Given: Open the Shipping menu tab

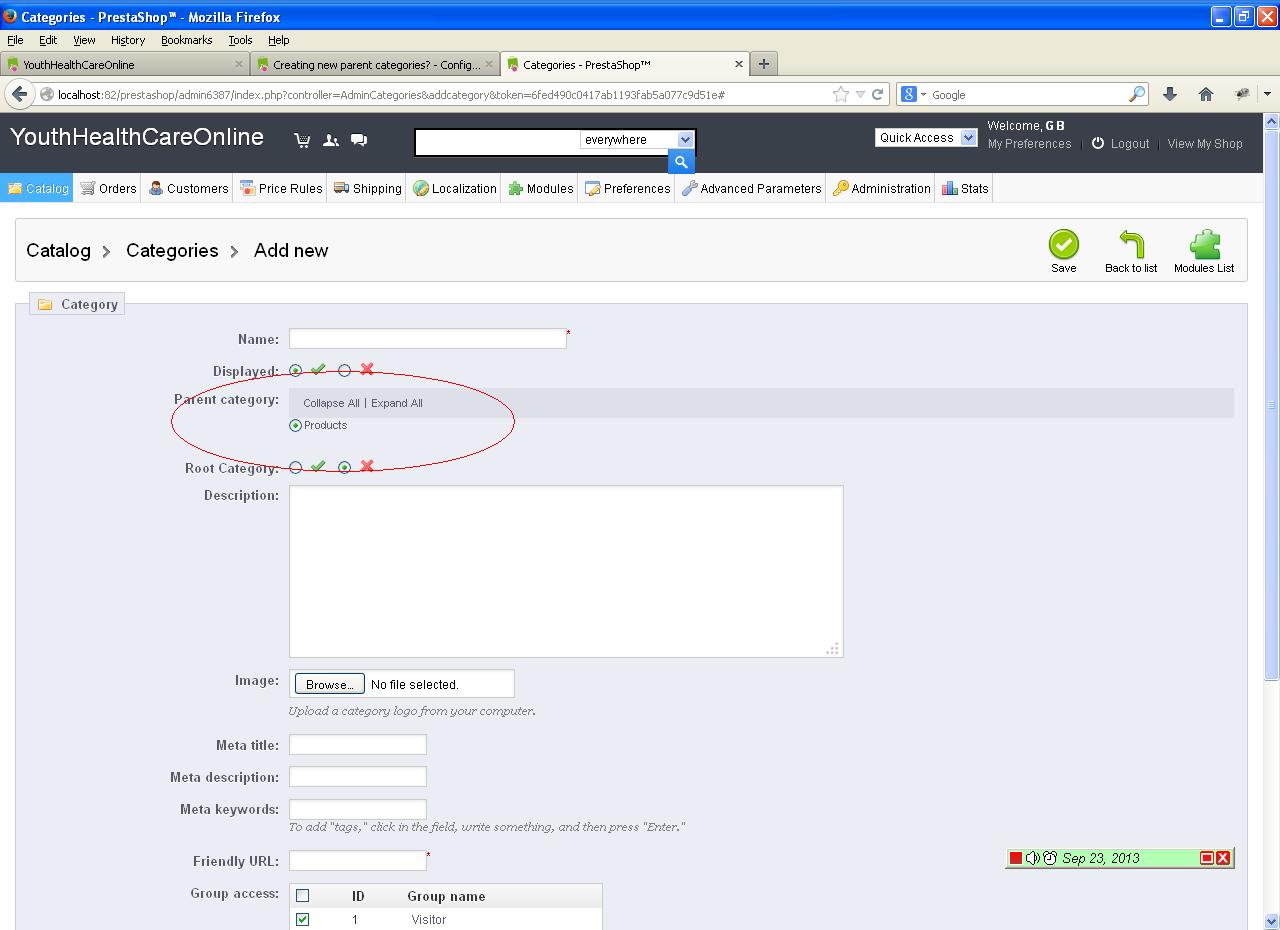Looking at the screenshot, I should pos(367,188).
